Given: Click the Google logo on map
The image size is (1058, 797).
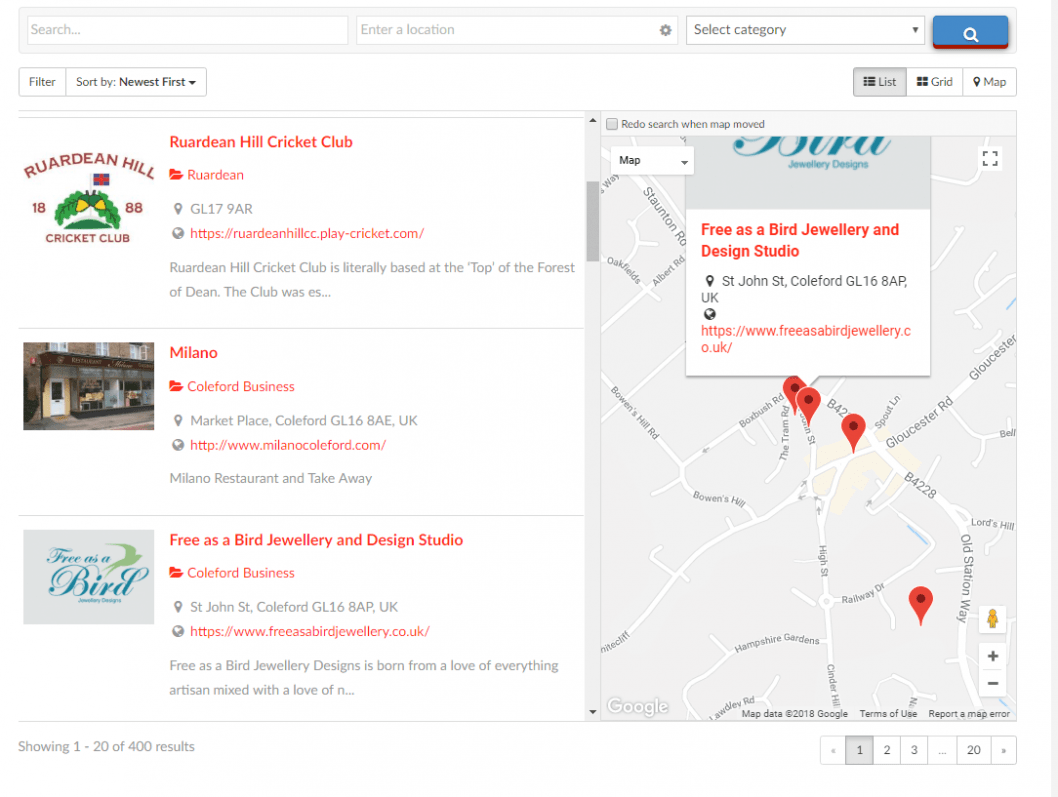Looking at the screenshot, I should coord(638,706).
